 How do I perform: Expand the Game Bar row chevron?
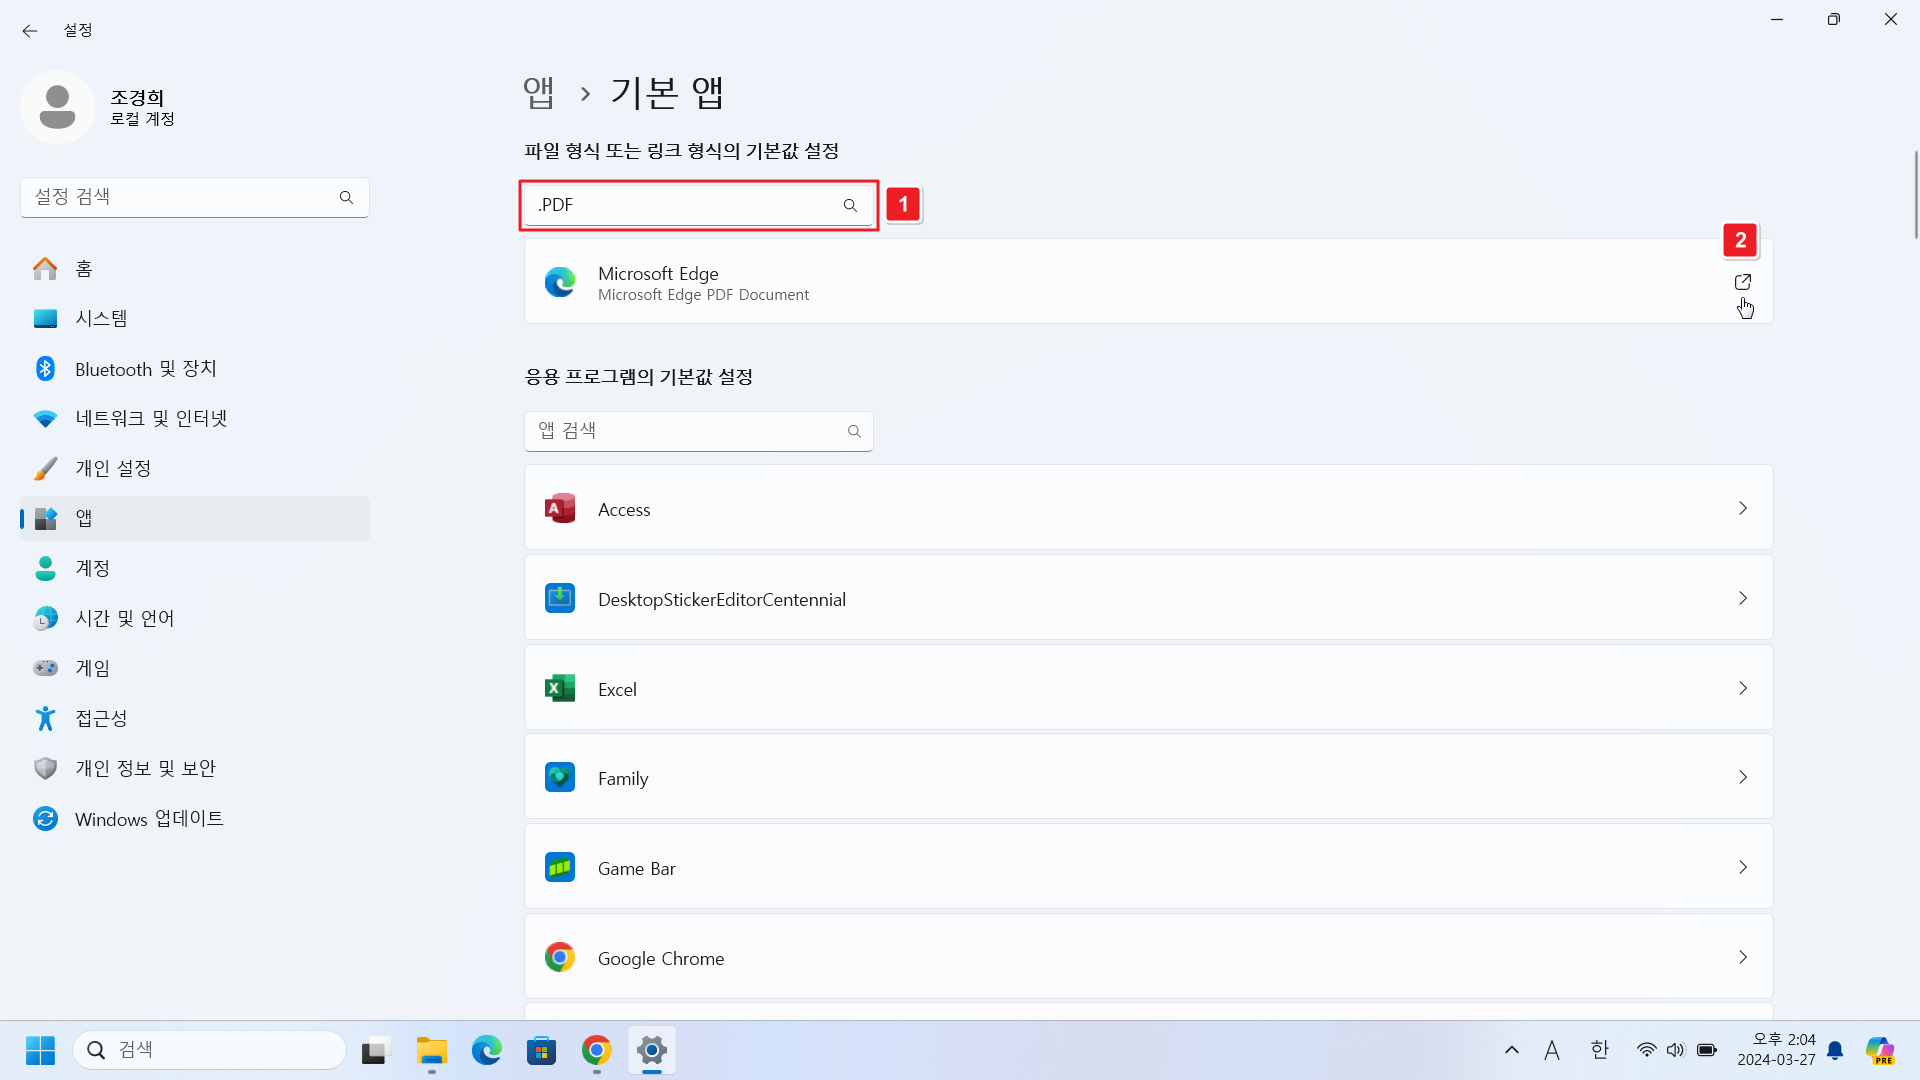point(1743,867)
